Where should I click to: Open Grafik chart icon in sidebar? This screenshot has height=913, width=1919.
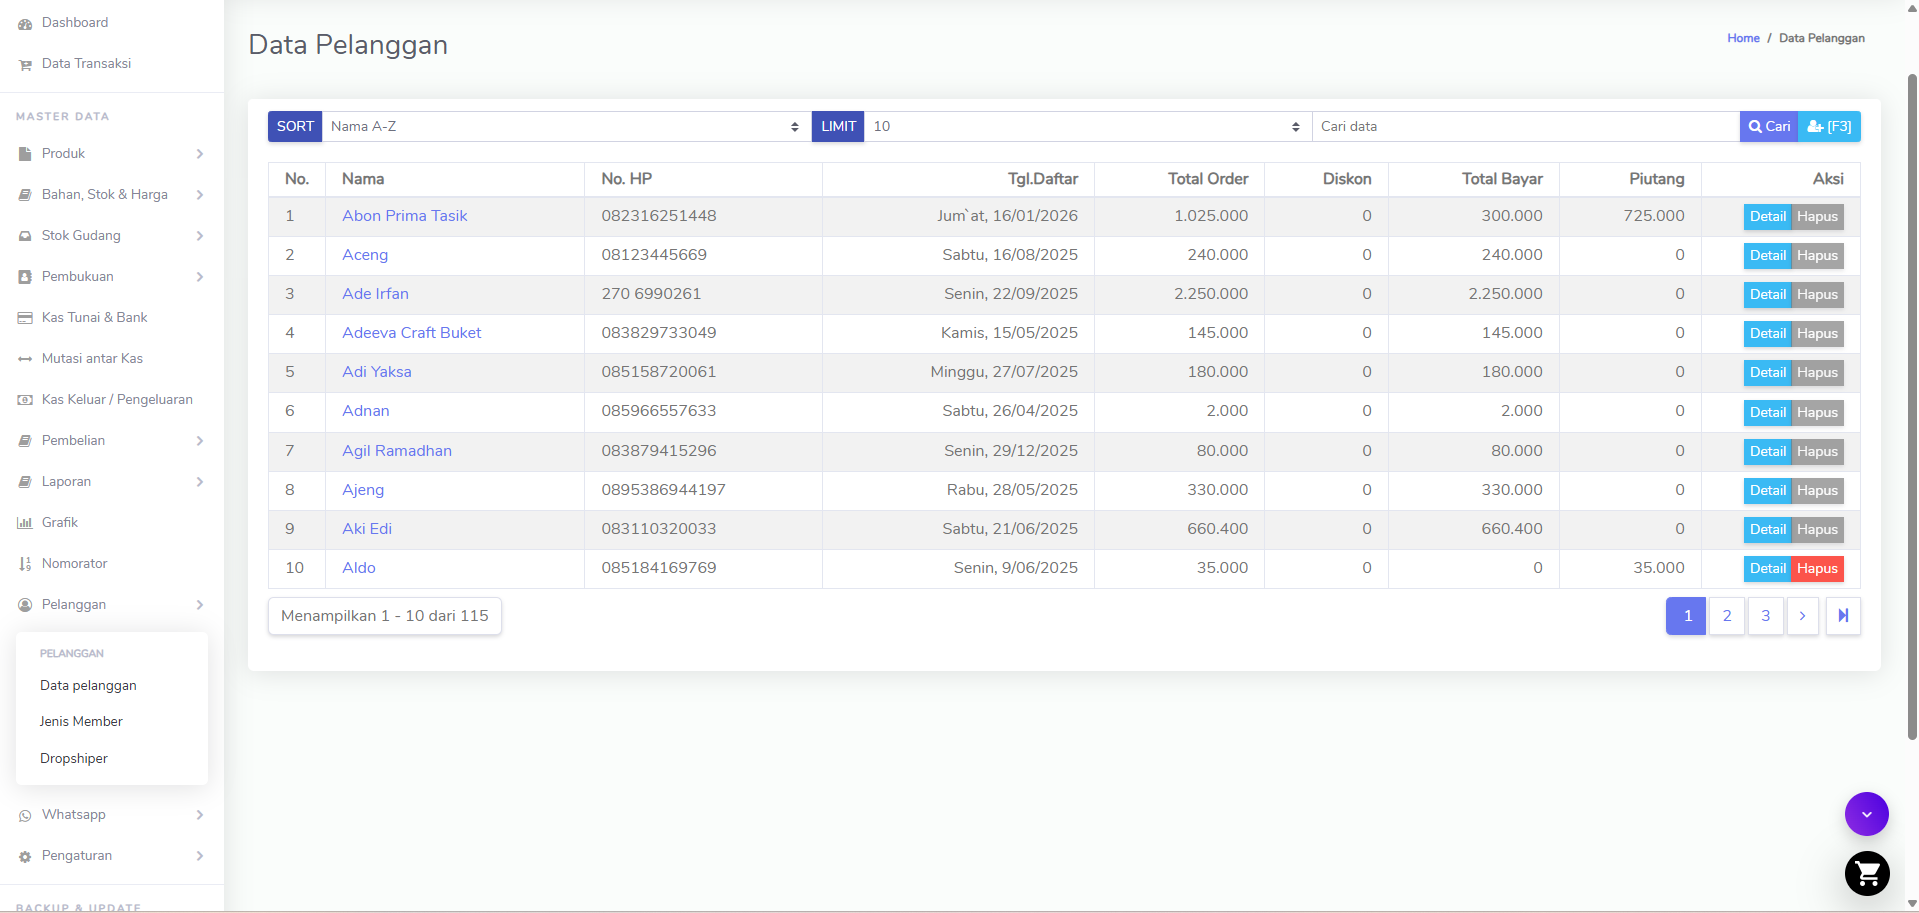(25, 523)
